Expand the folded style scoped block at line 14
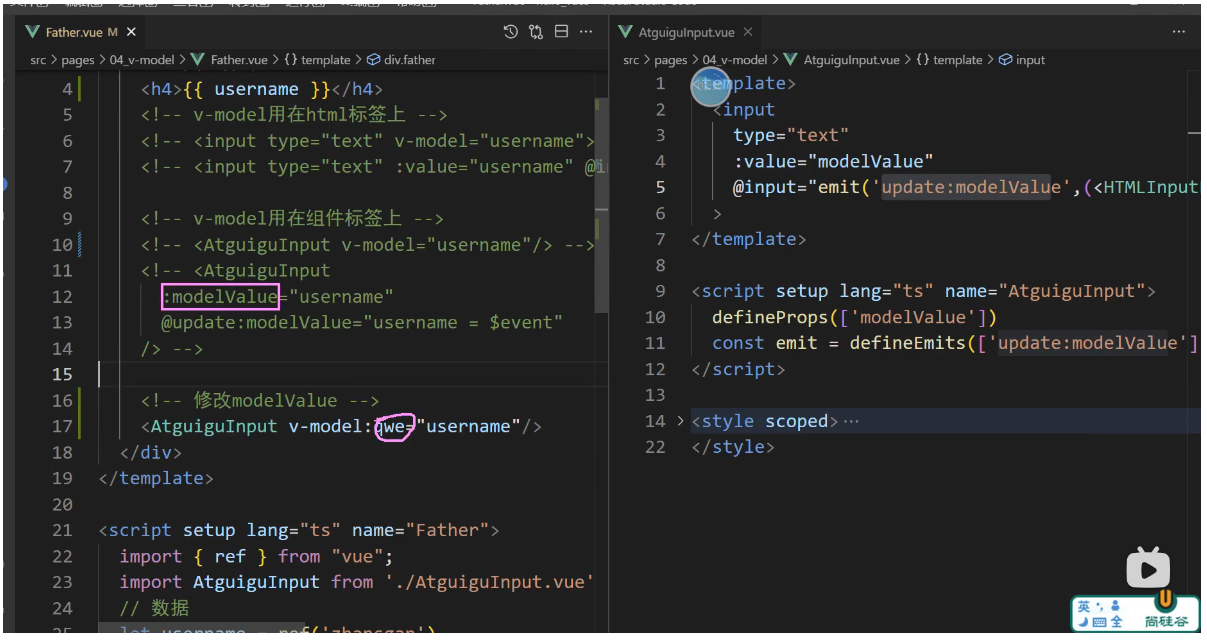The width and height of the screenshot is (1207, 640). (681, 421)
